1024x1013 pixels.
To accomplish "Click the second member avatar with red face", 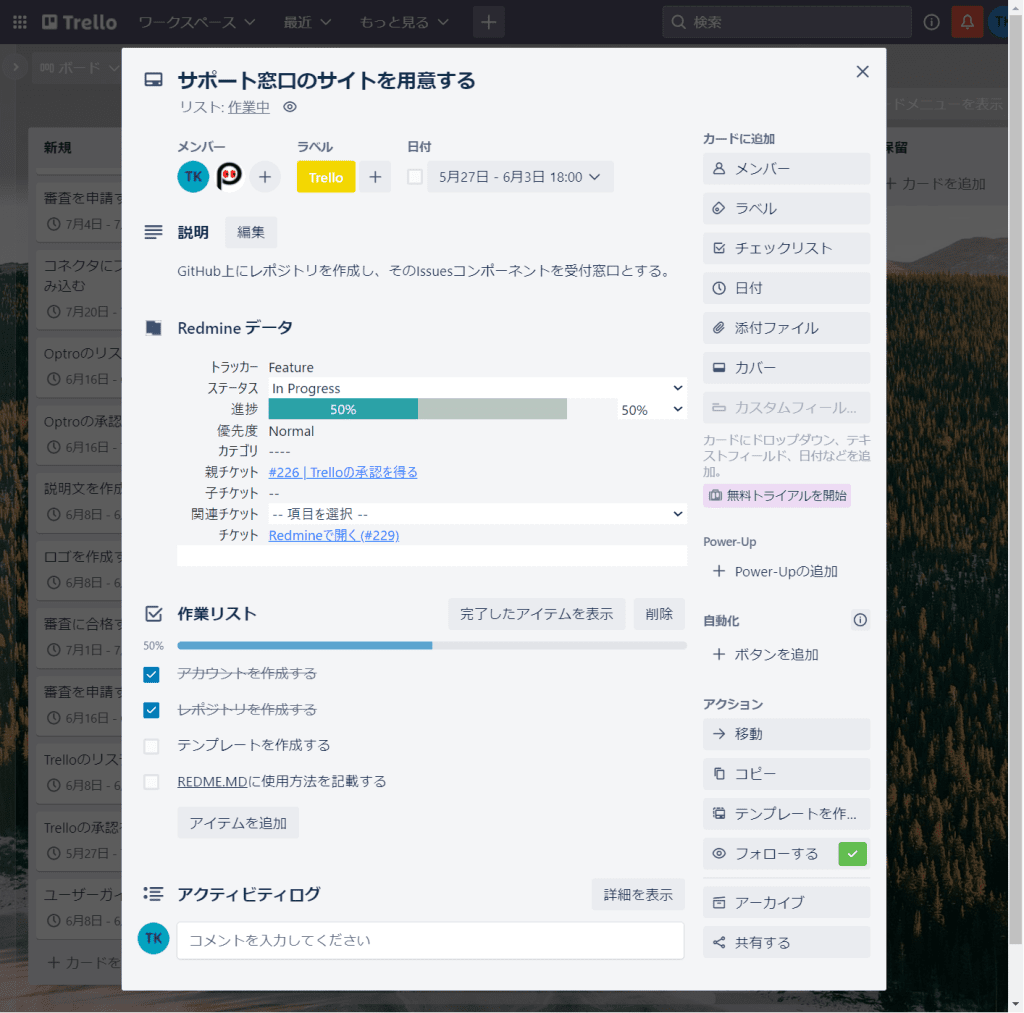I will click(229, 177).
